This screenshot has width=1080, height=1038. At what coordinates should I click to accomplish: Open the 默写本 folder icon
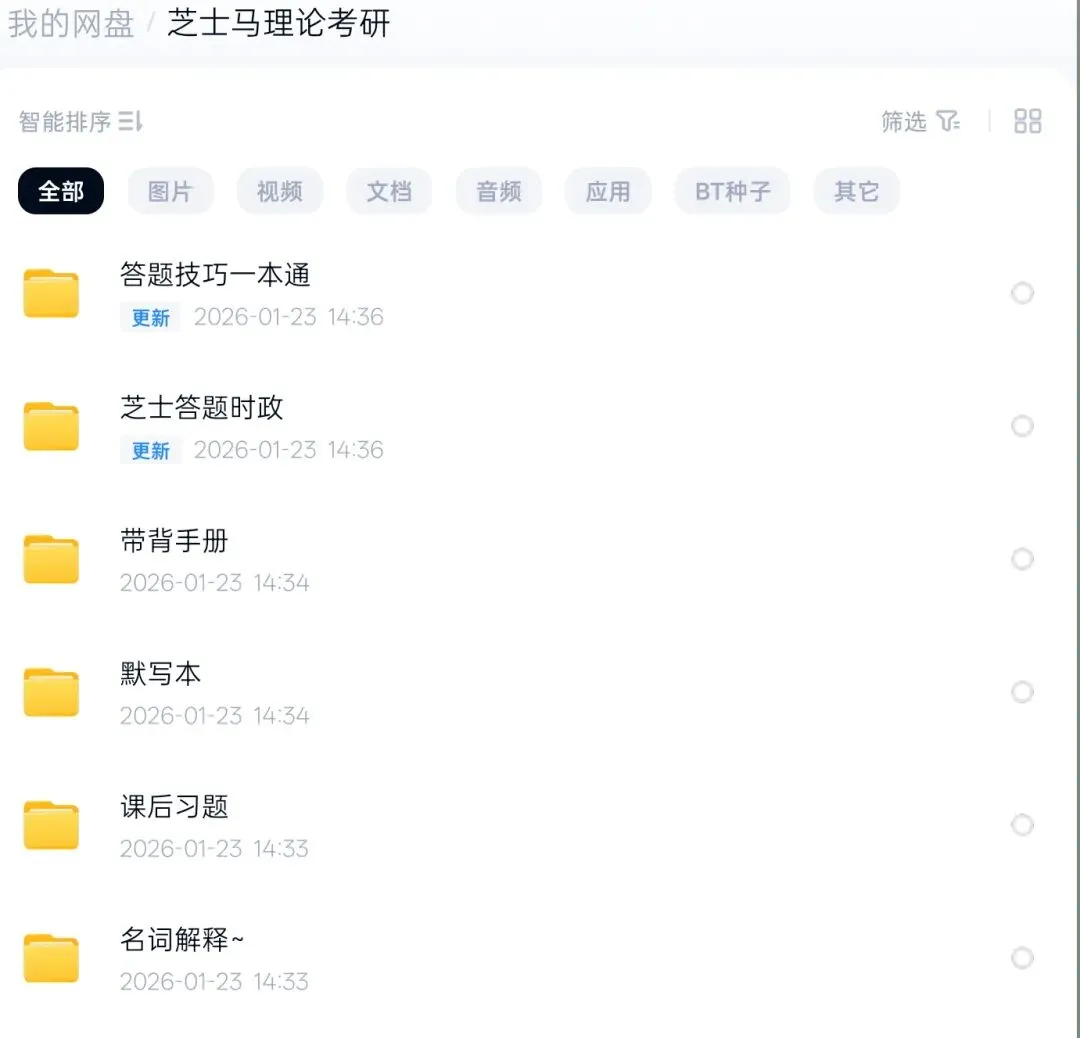[51, 692]
